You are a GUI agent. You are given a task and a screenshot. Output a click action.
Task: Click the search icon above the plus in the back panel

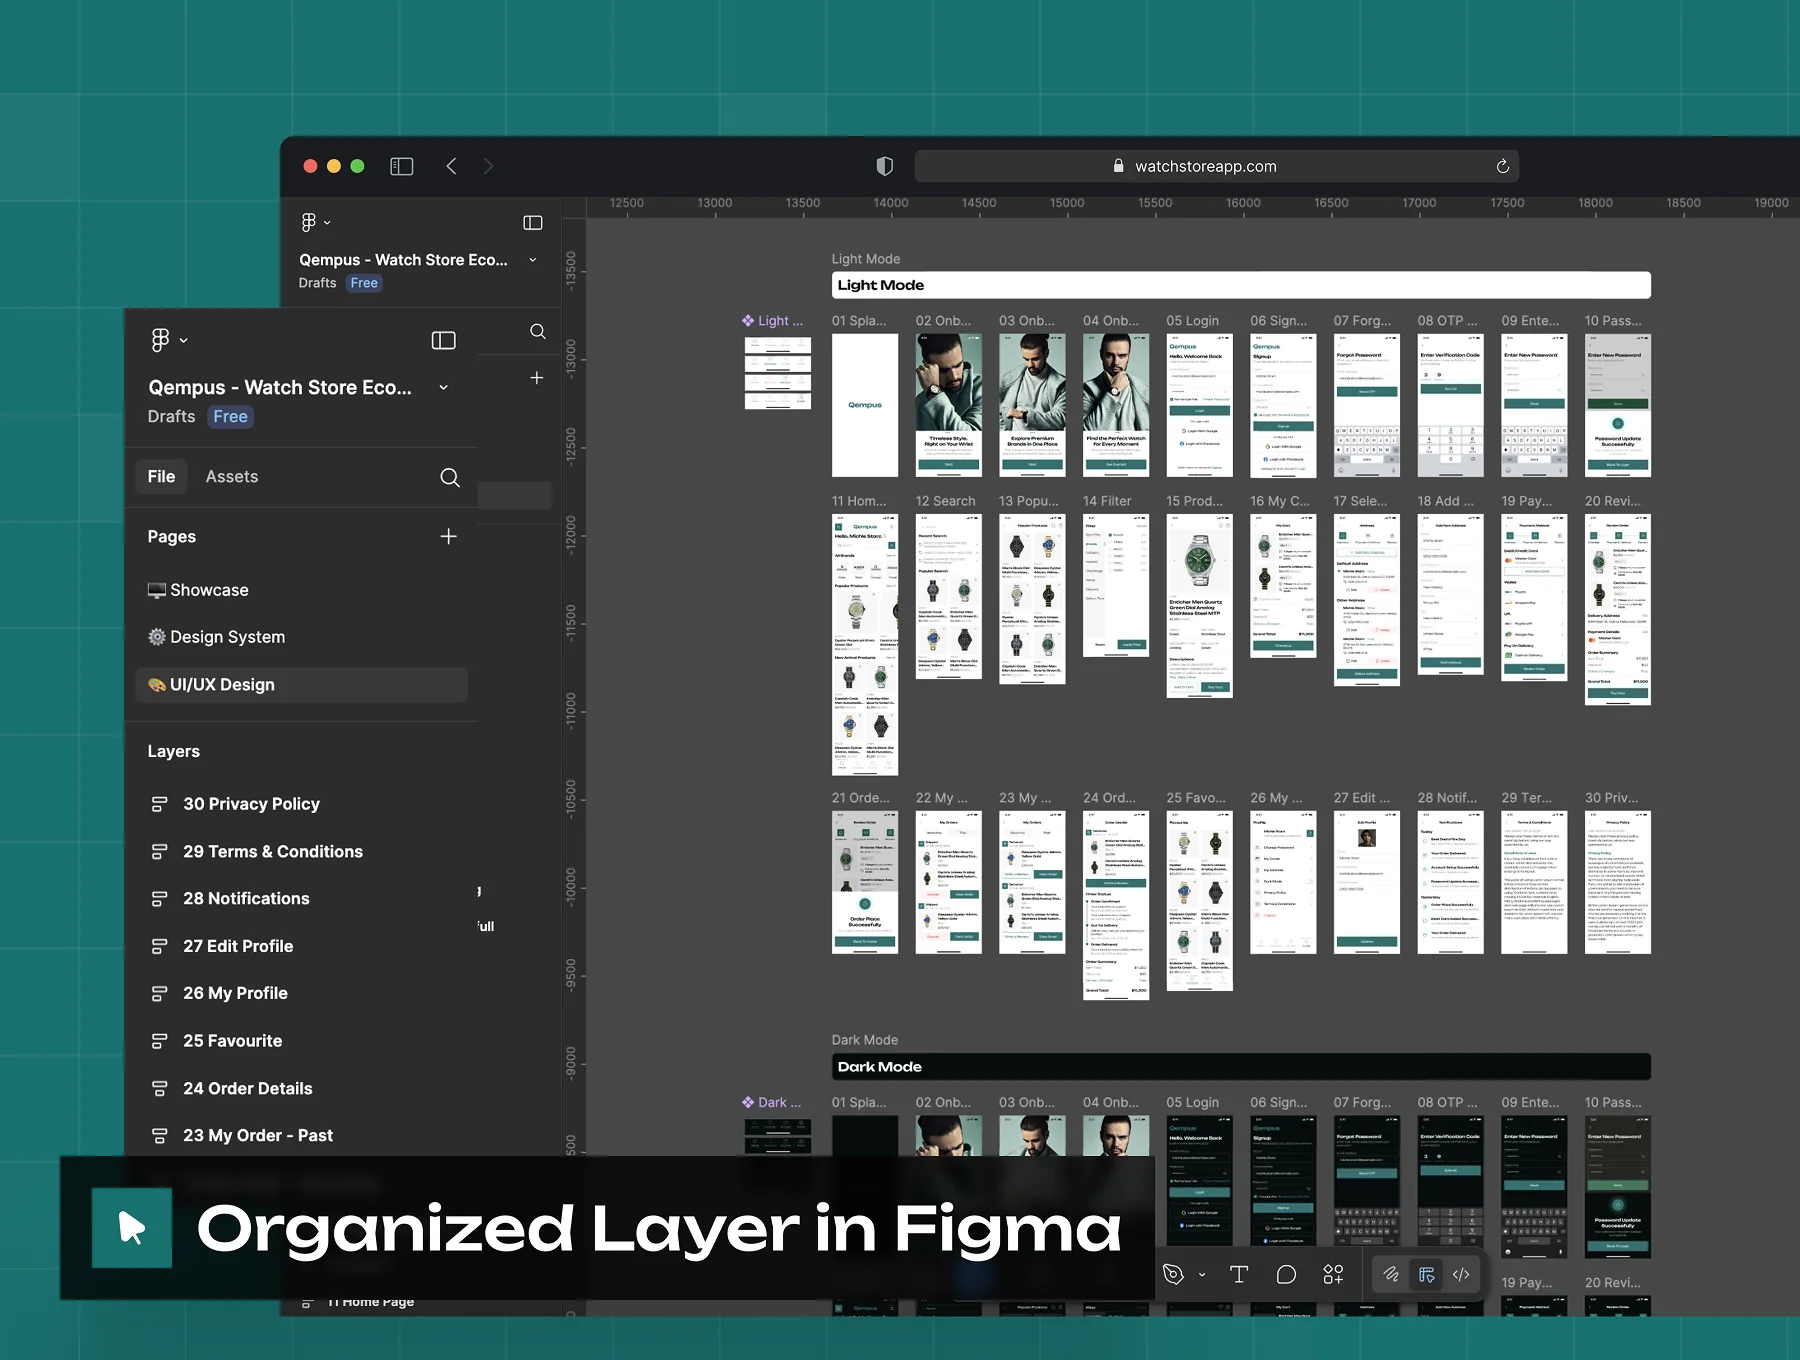click(538, 331)
